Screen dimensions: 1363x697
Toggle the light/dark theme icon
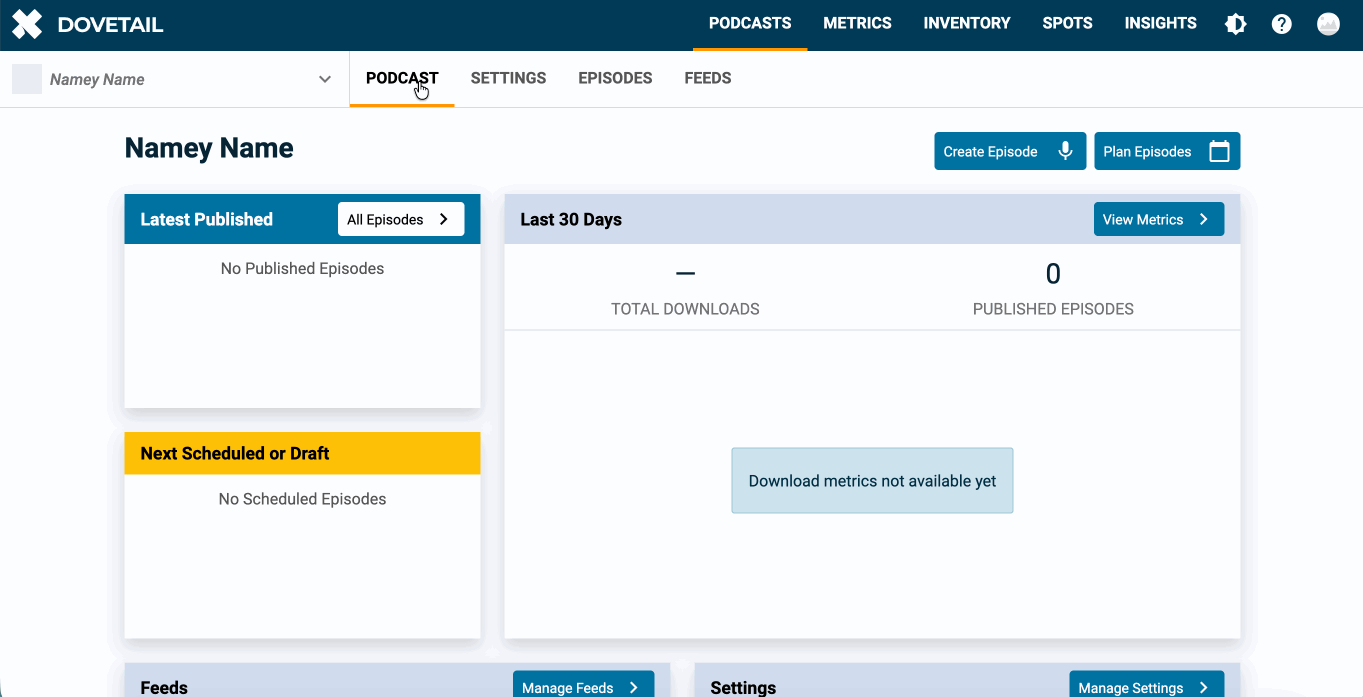click(1236, 24)
